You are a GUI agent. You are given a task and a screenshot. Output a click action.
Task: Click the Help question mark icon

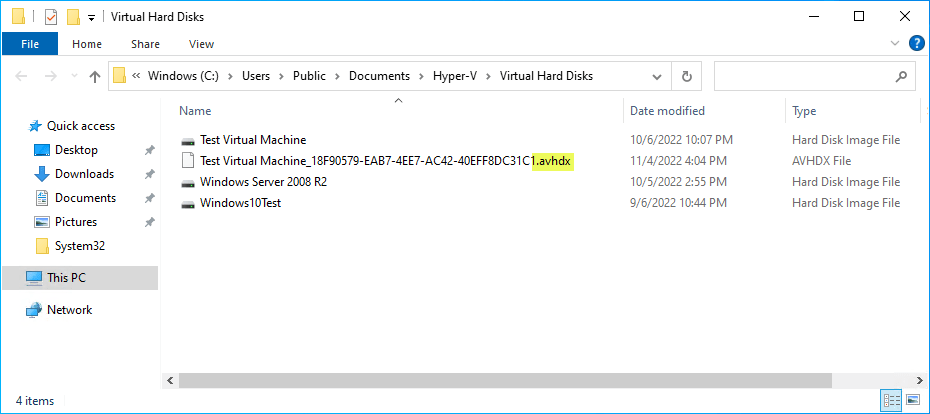(916, 43)
